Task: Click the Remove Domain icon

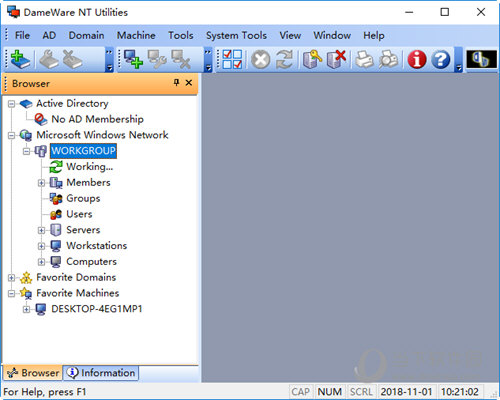Action: click(72, 60)
